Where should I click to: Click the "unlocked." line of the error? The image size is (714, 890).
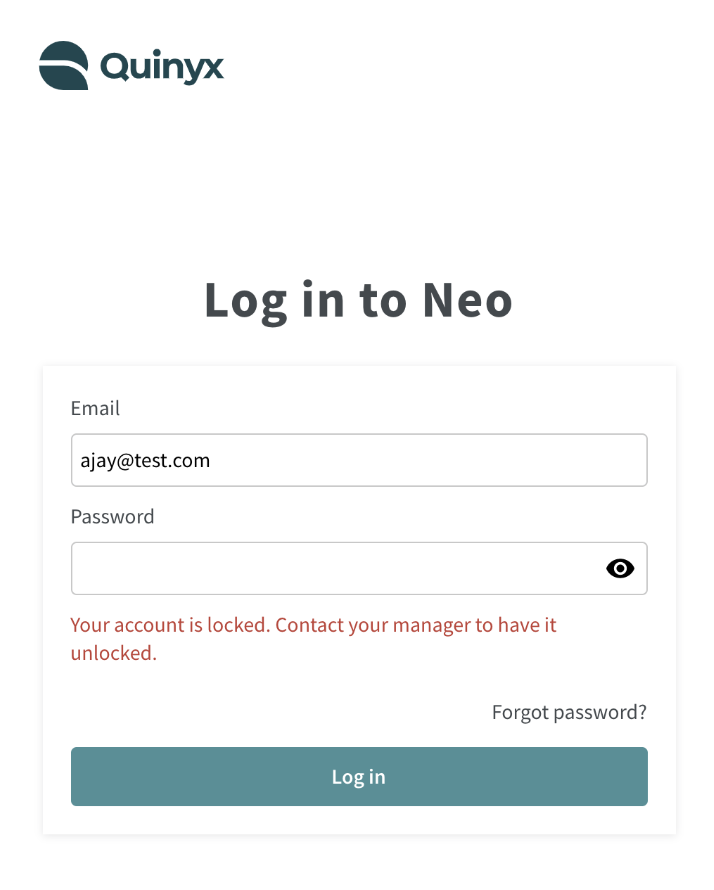[114, 653]
